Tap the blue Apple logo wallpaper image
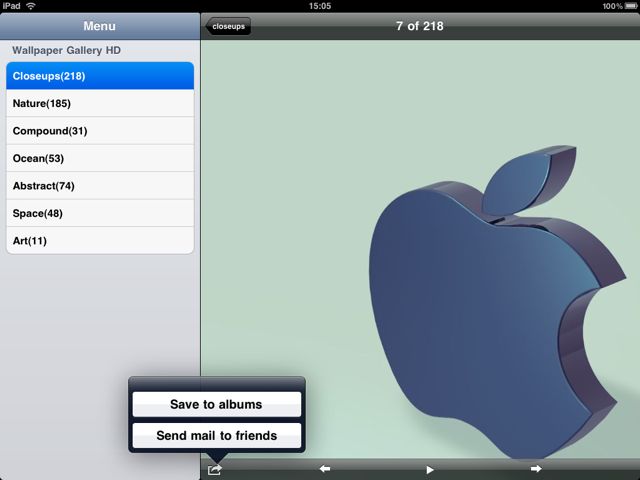 (x=498, y=302)
